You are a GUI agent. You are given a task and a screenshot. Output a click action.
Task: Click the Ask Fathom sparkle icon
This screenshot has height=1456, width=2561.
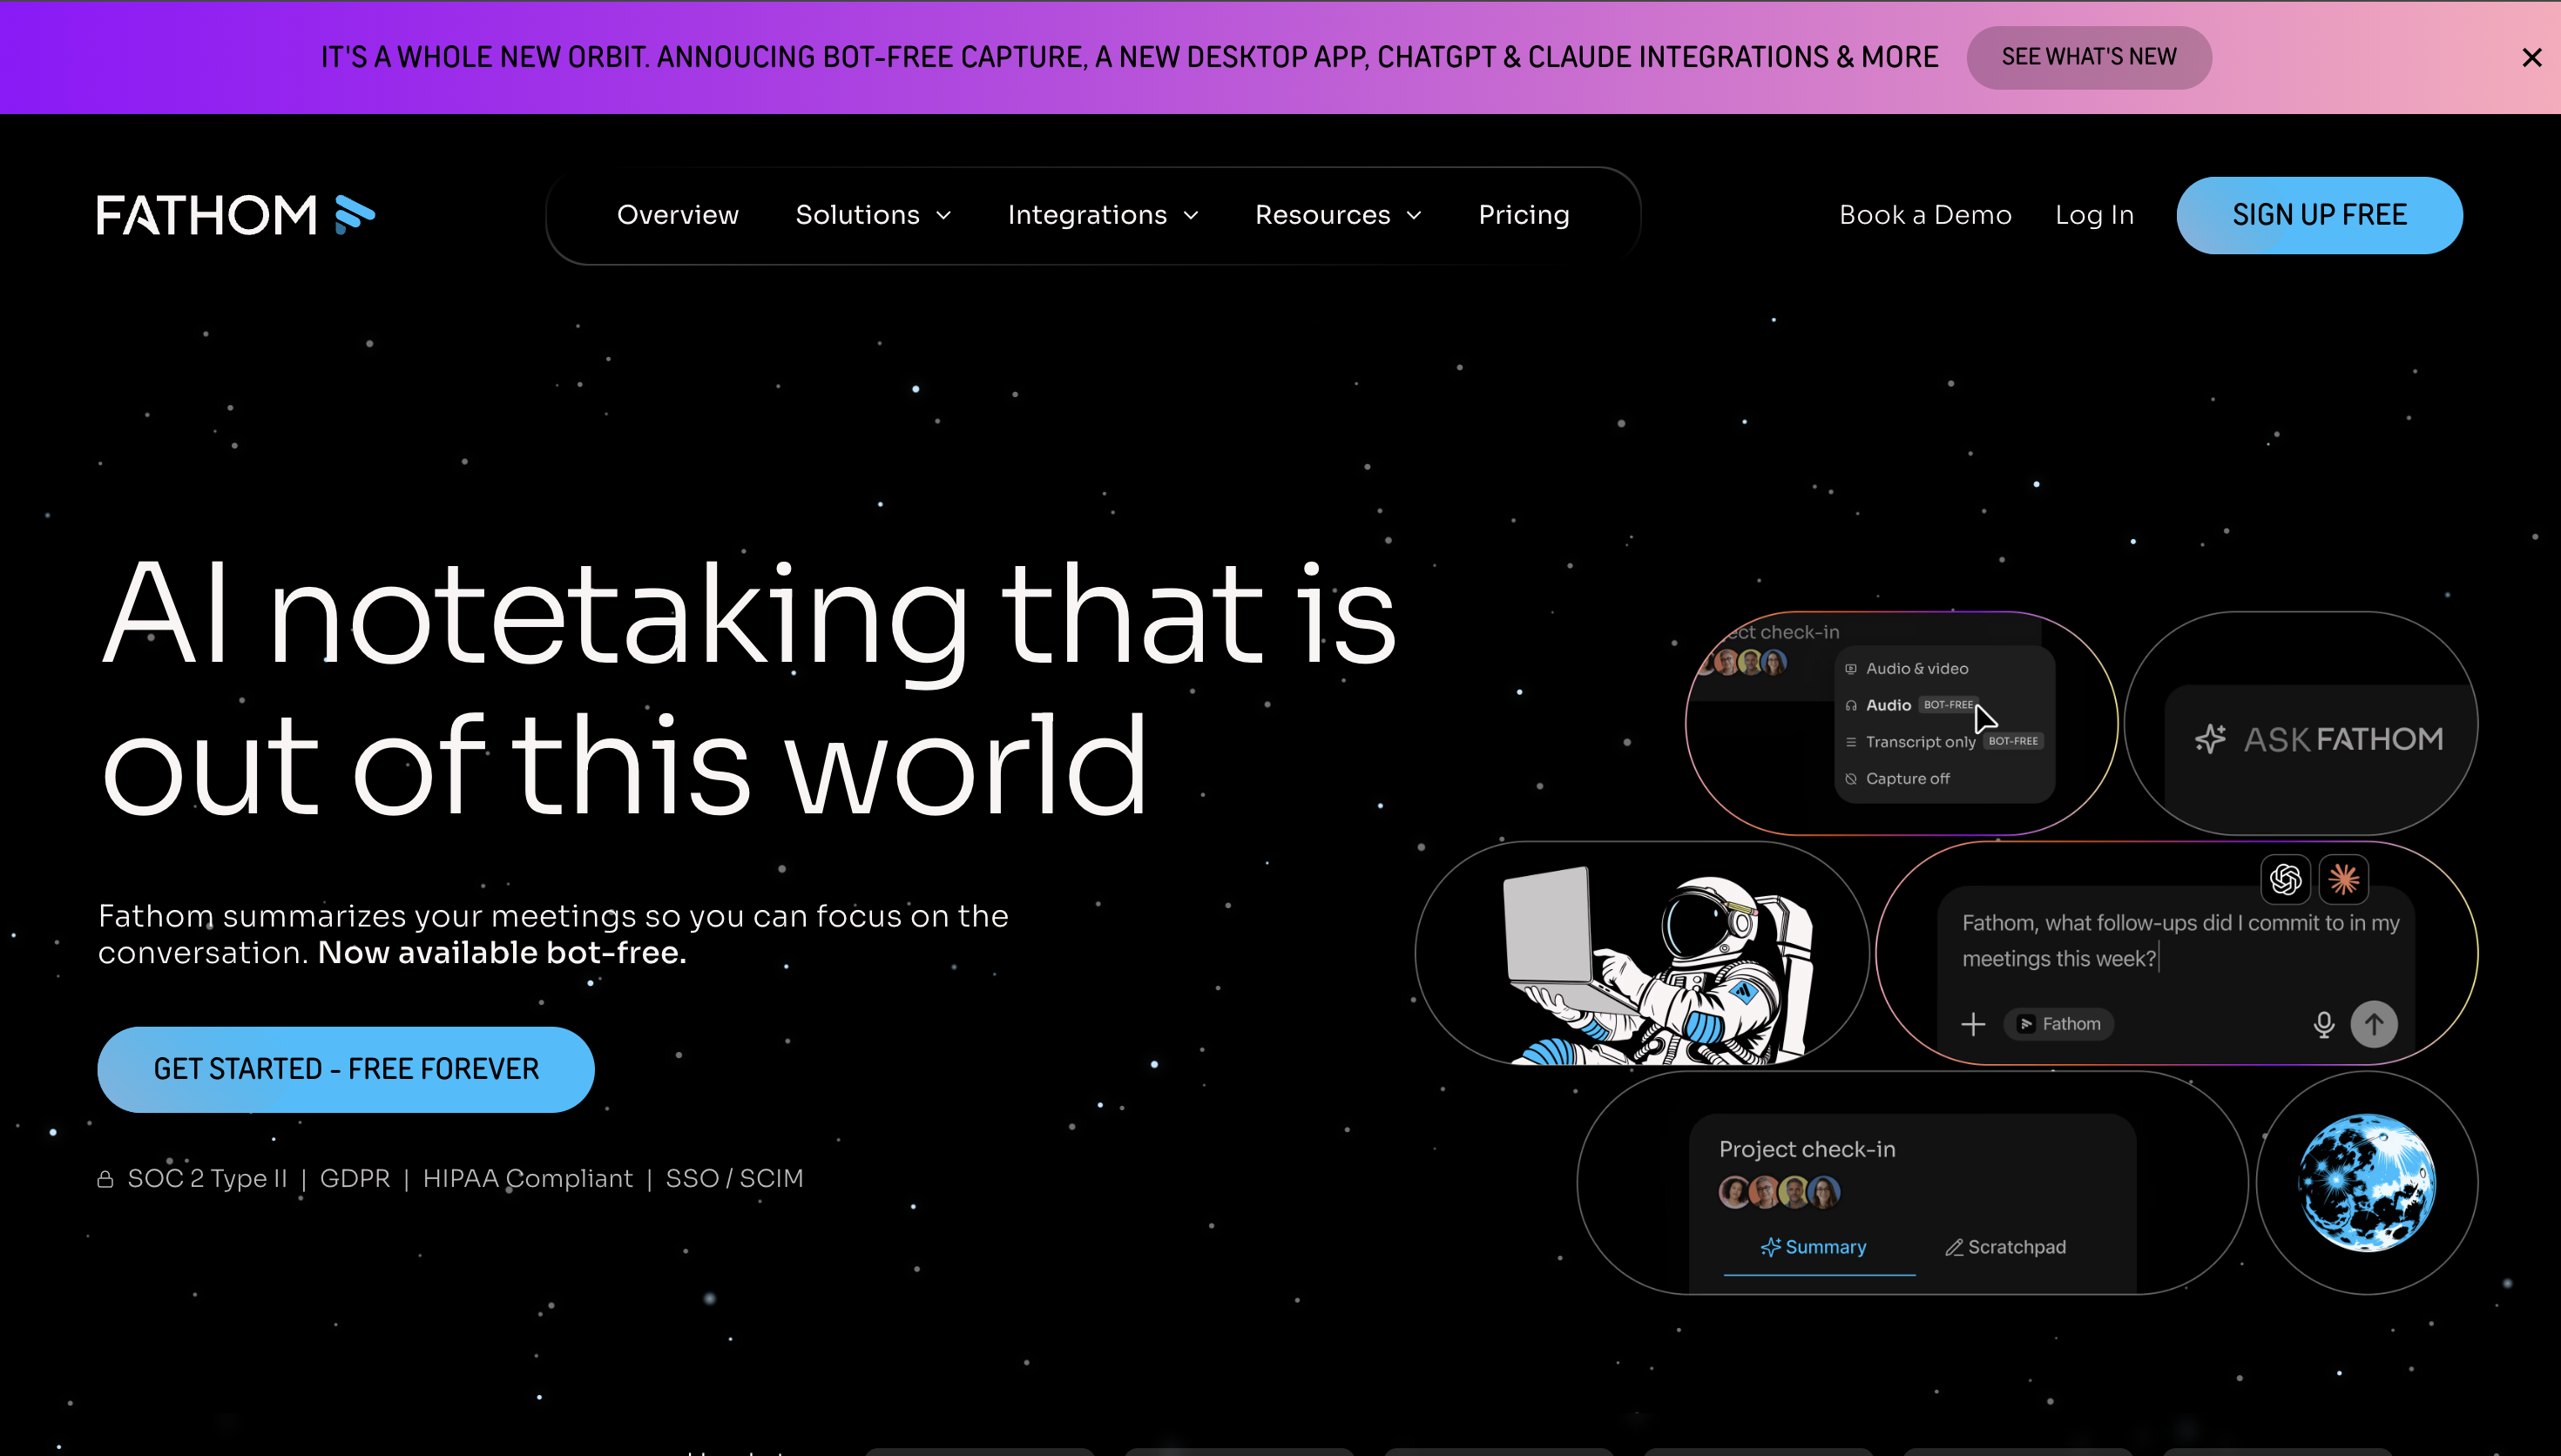click(x=2209, y=739)
